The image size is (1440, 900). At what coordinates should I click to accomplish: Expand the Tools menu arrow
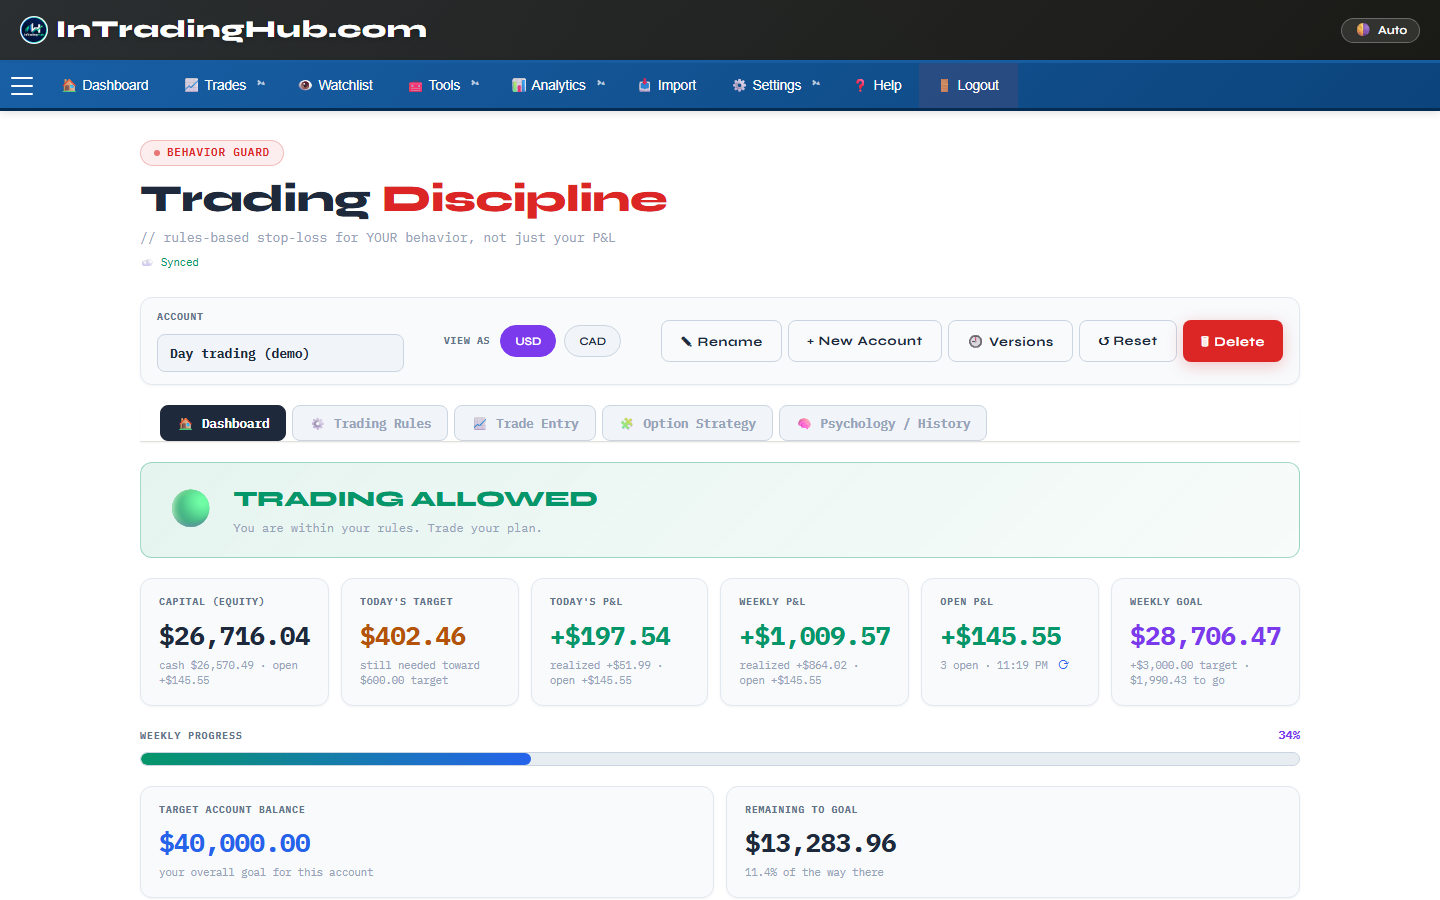[x=475, y=84]
